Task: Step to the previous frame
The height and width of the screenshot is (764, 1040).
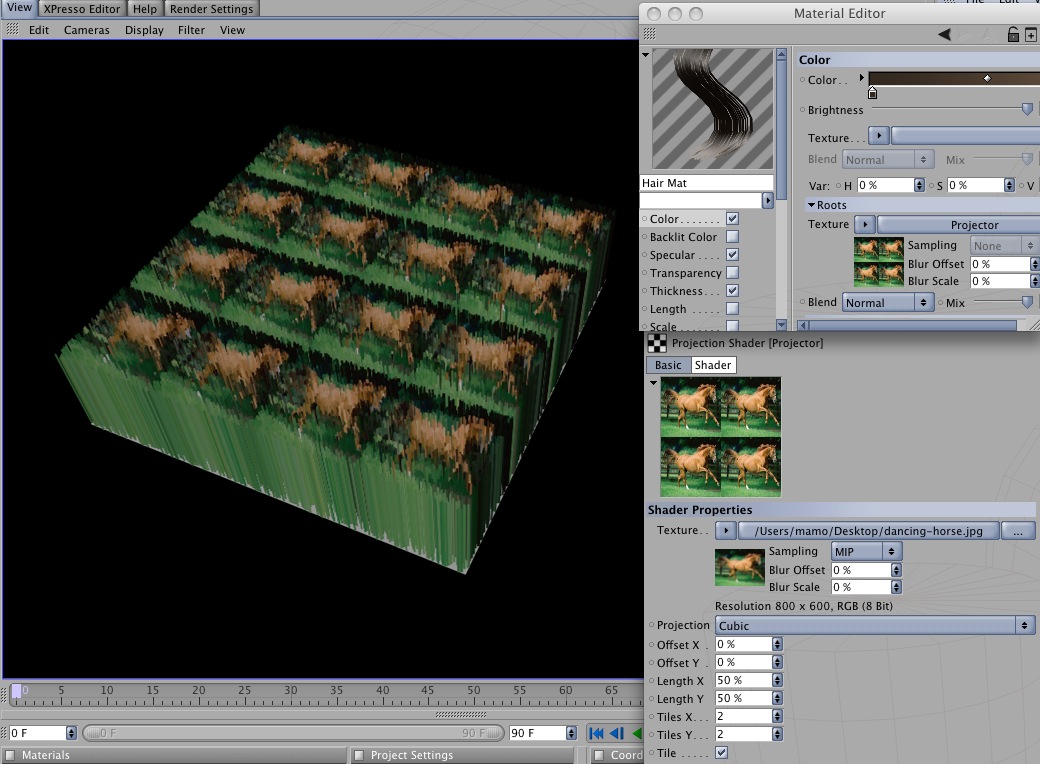Action: (x=617, y=733)
